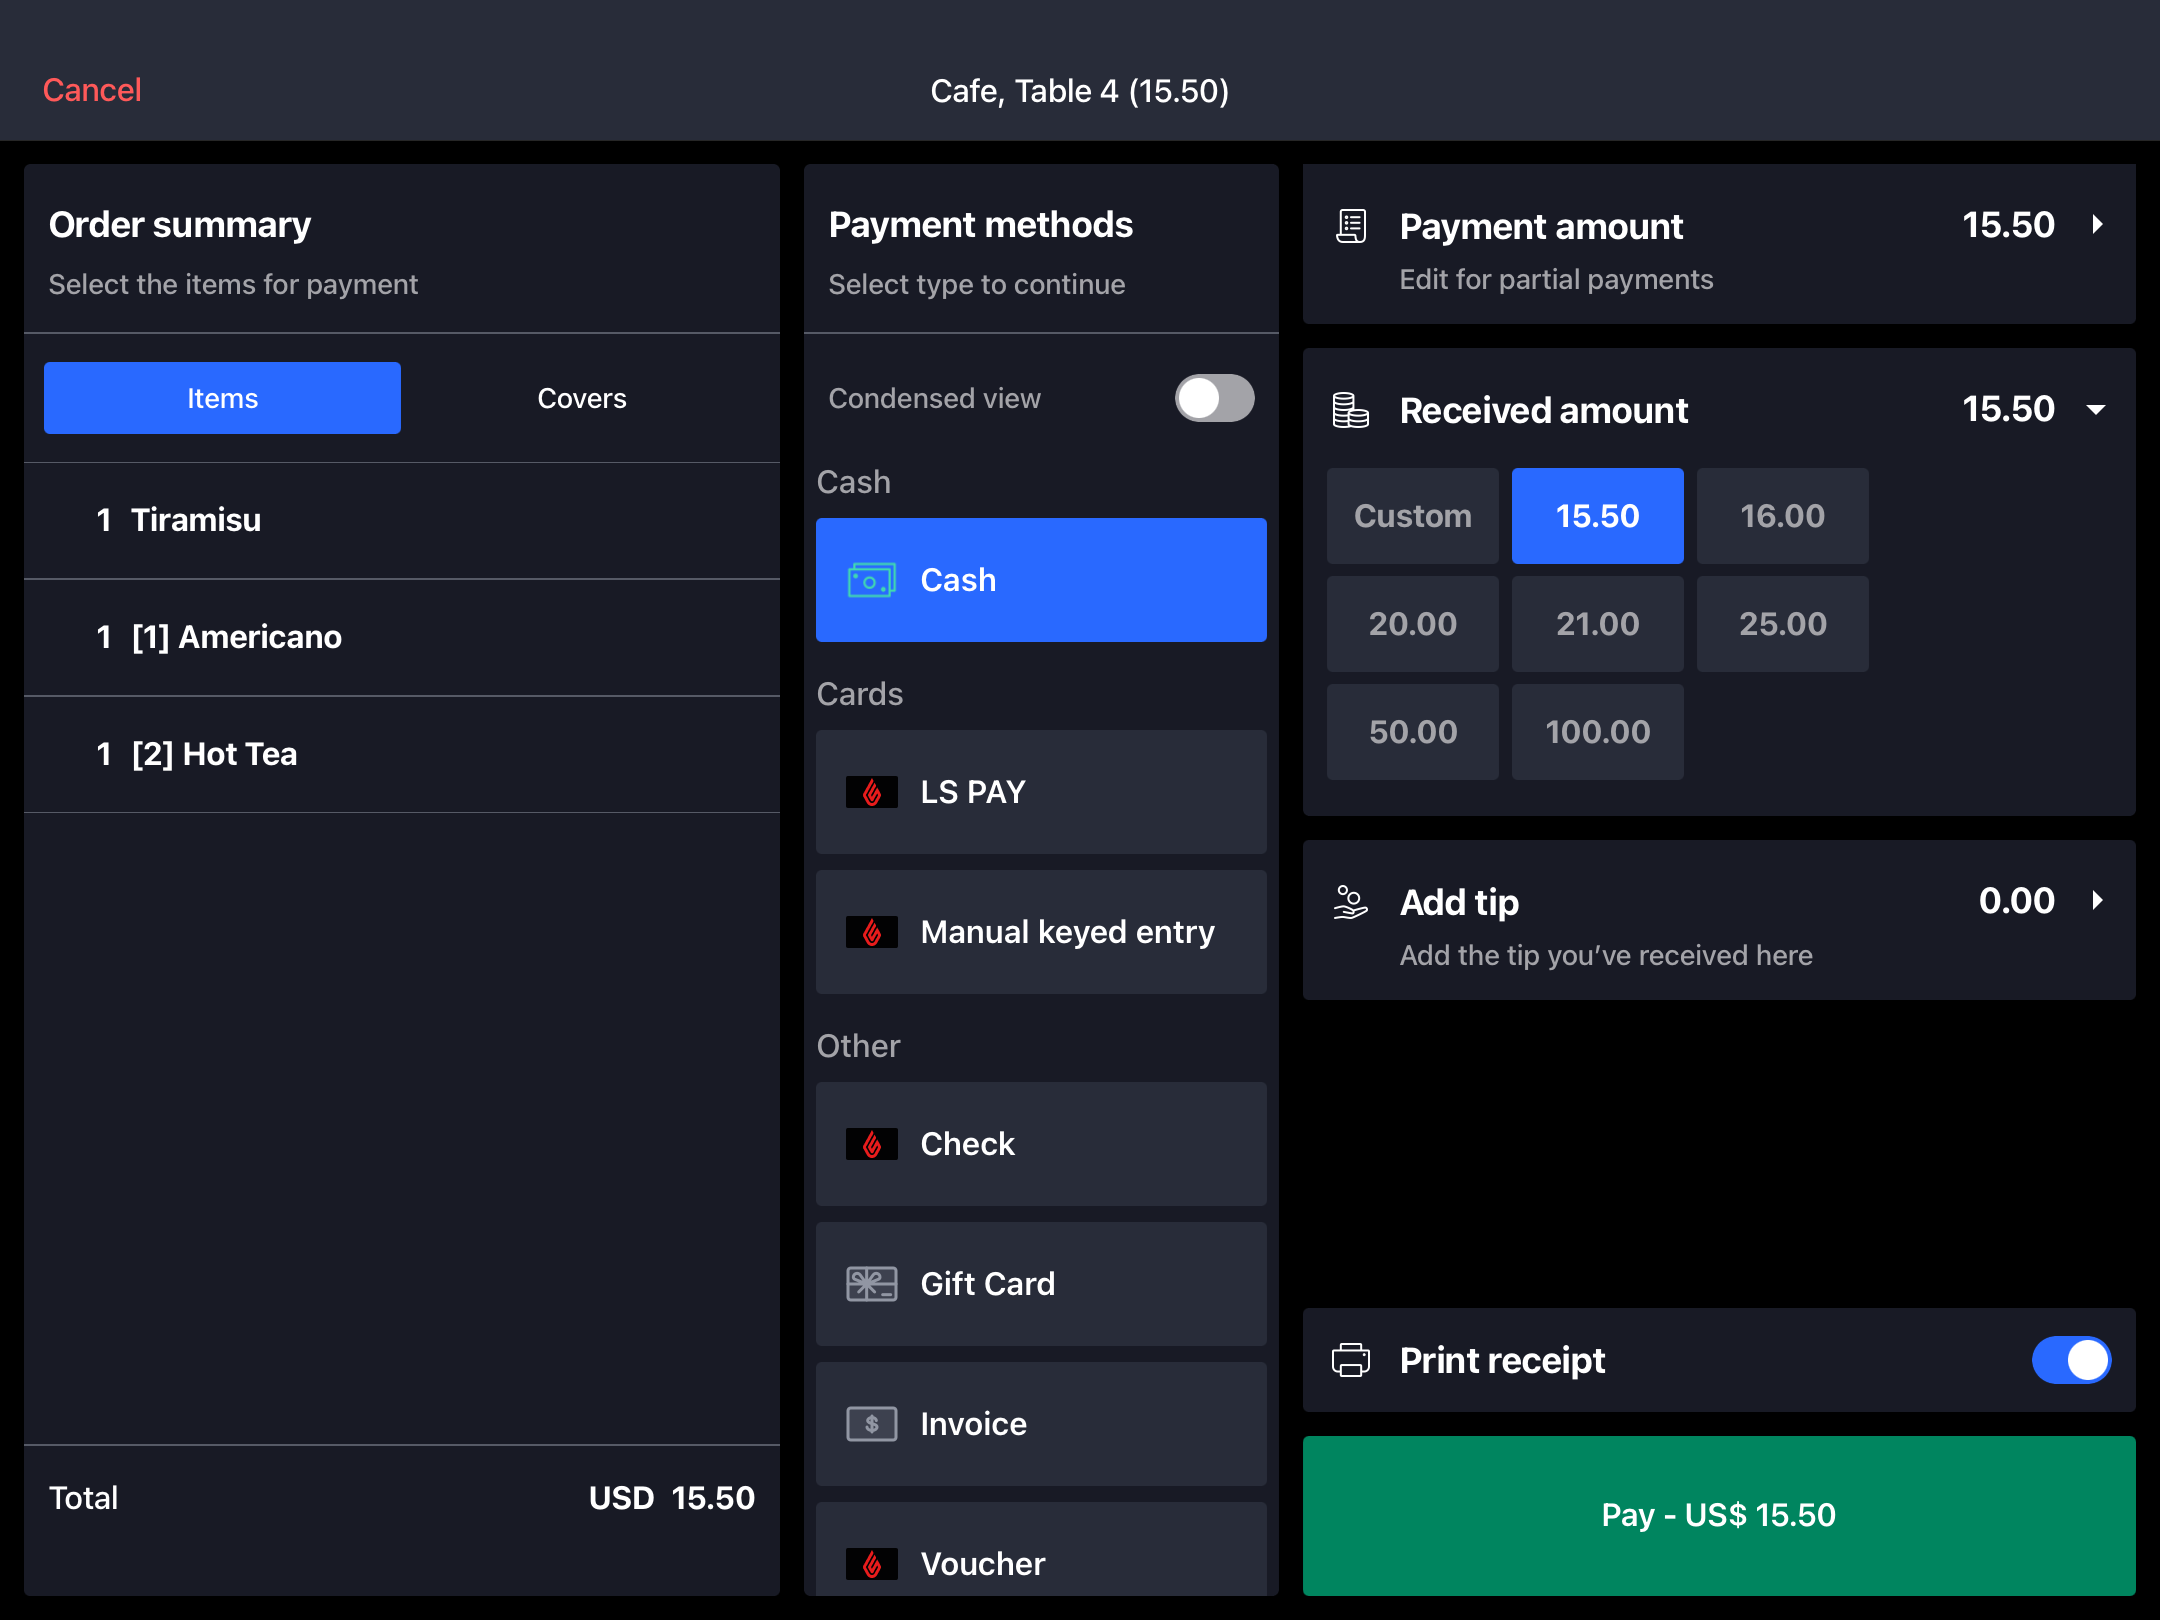Choose the Custom received amount field
The image size is (2160, 1620).
(x=1412, y=516)
